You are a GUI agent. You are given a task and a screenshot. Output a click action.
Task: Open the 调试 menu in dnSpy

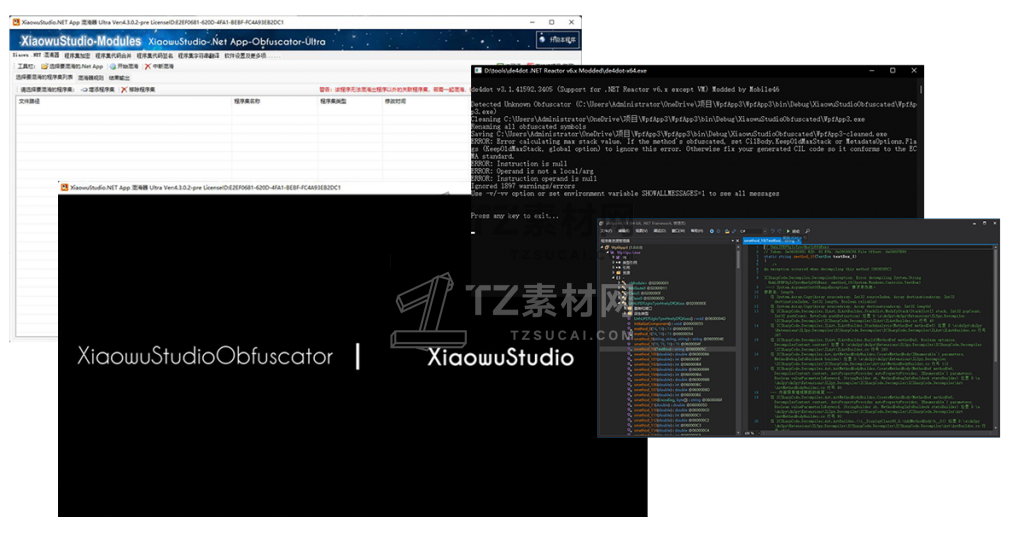(x=660, y=231)
